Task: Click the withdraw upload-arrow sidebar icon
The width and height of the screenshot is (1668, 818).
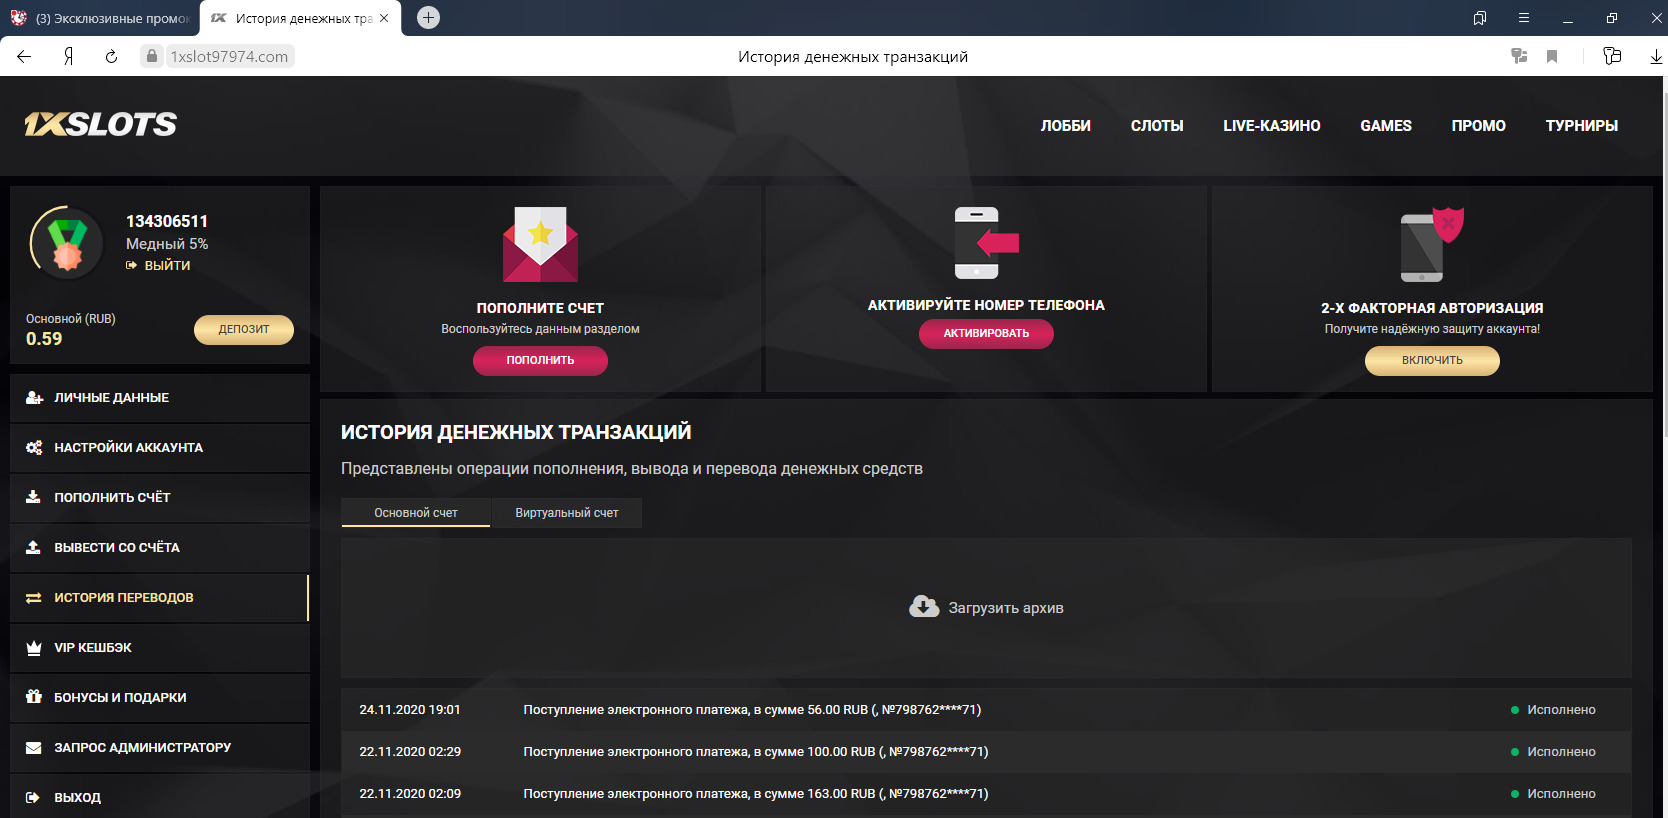Action: pos(33,547)
